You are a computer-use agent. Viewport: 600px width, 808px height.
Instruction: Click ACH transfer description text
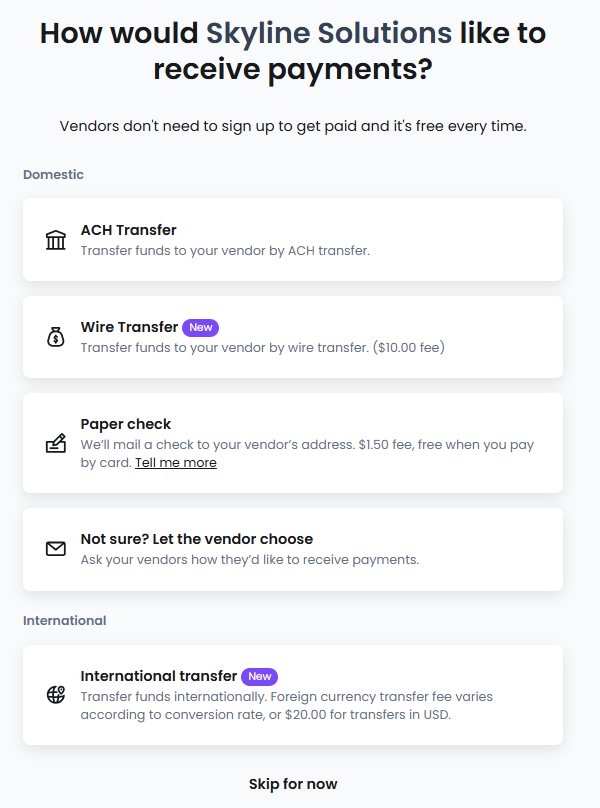(x=225, y=250)
